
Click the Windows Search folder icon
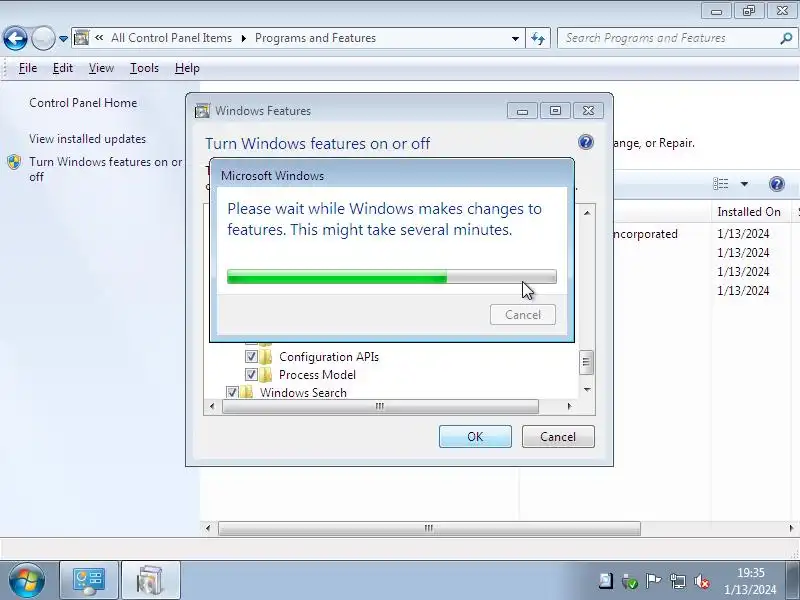(247, 392)
